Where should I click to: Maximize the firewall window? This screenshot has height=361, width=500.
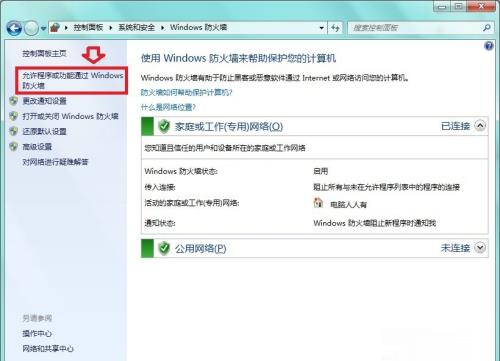tap(459, 6)
